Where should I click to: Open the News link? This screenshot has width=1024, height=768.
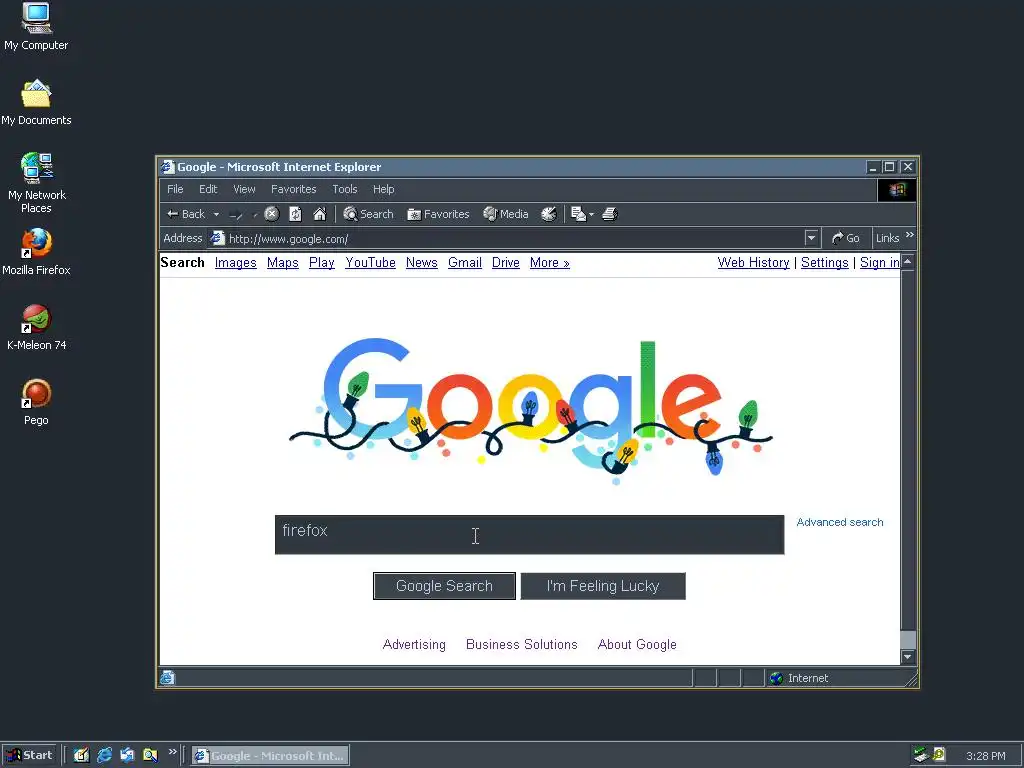422,263
